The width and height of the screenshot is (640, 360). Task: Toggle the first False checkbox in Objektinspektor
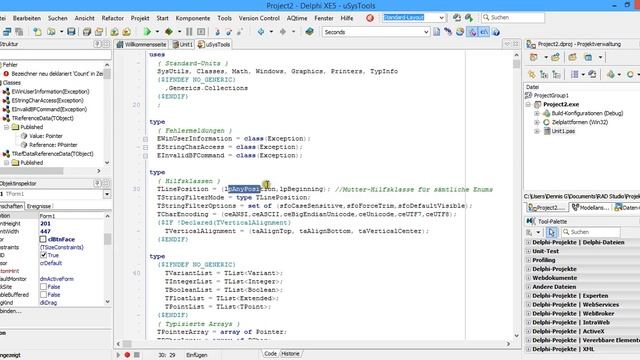(43, 287)
